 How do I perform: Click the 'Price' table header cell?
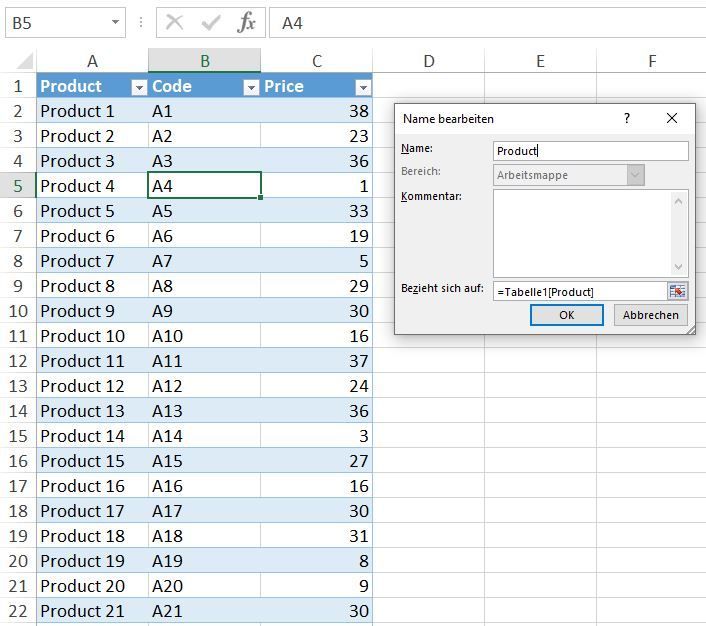(317, 86)
